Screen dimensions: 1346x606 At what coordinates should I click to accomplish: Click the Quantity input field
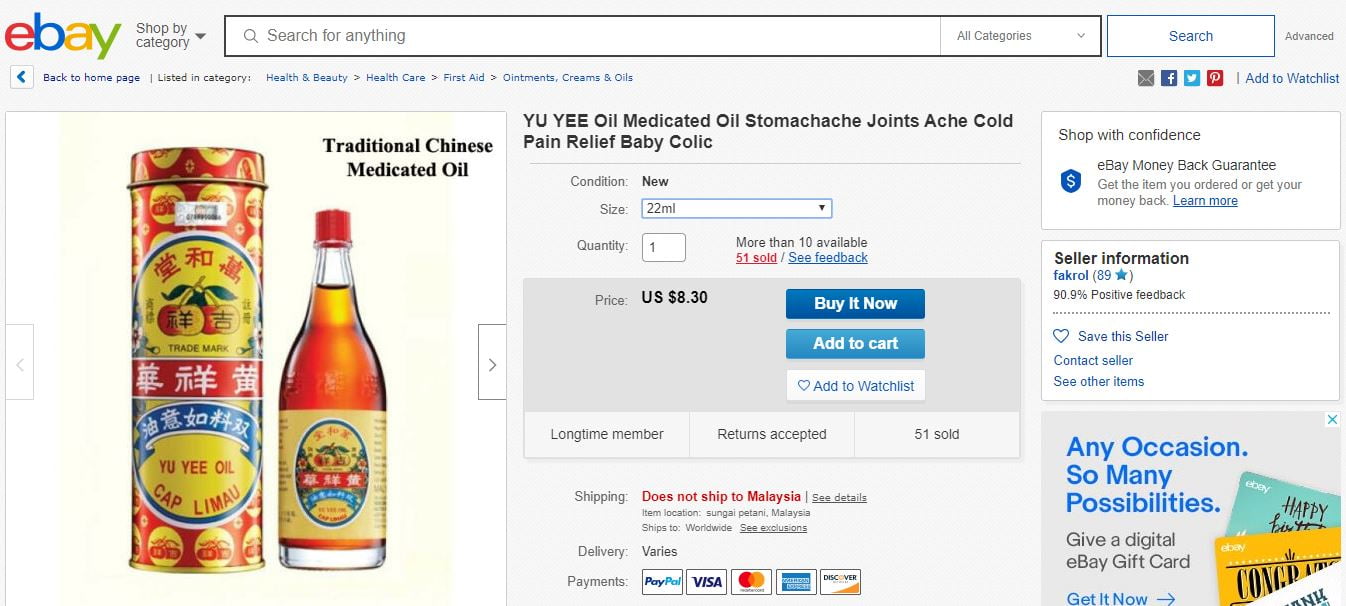pyautogui.click(x=663, y=247)
